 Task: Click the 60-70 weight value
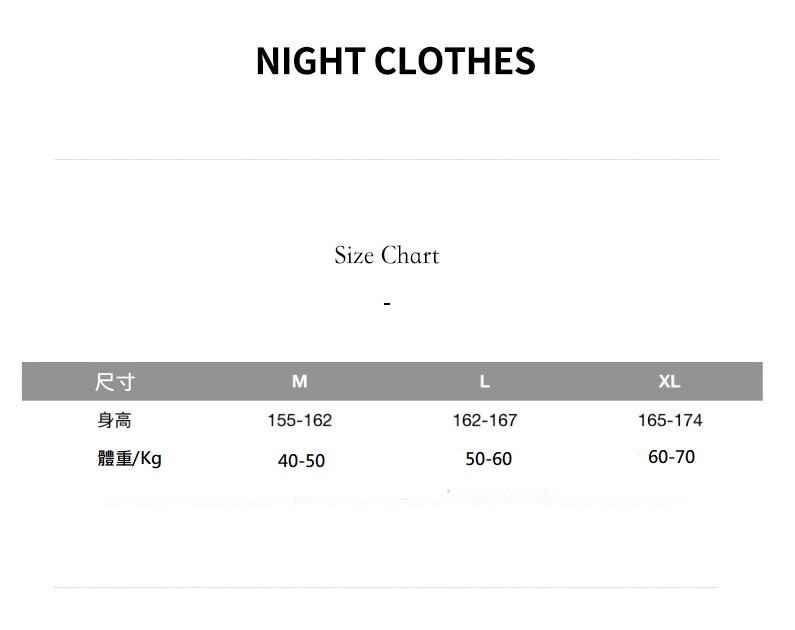coord(671,457)
